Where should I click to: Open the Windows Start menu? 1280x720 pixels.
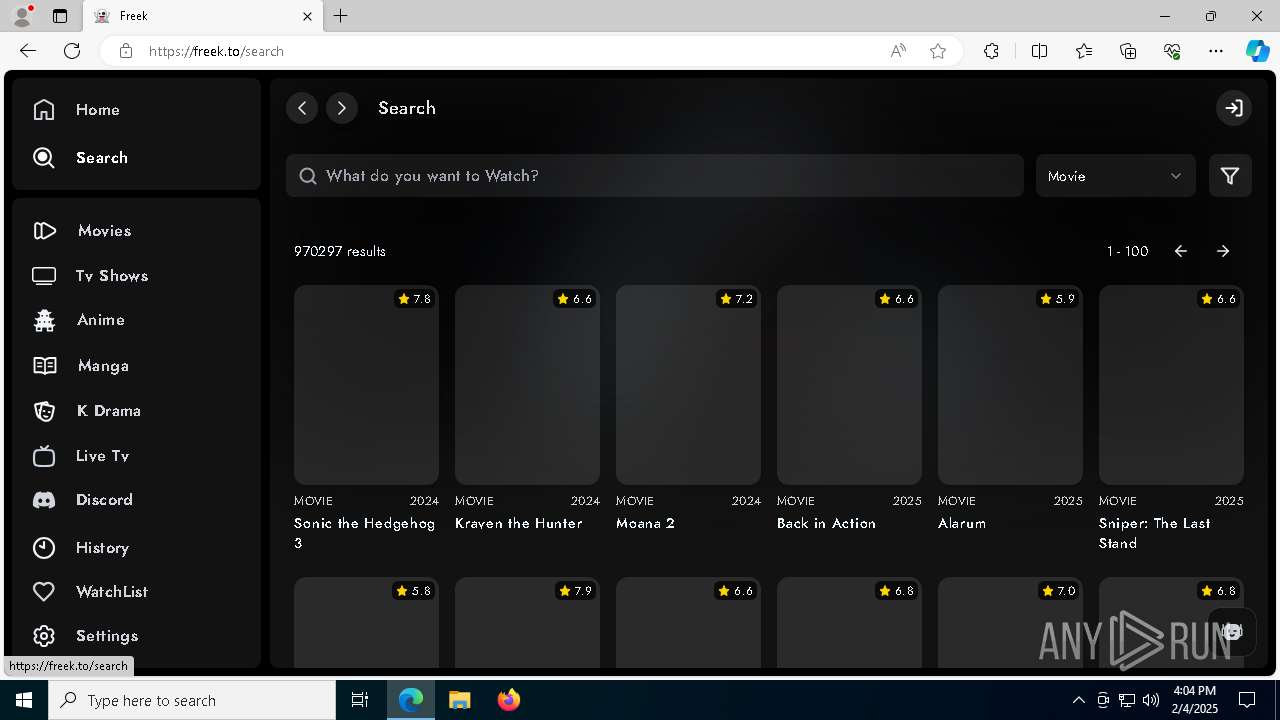(24, 700)
